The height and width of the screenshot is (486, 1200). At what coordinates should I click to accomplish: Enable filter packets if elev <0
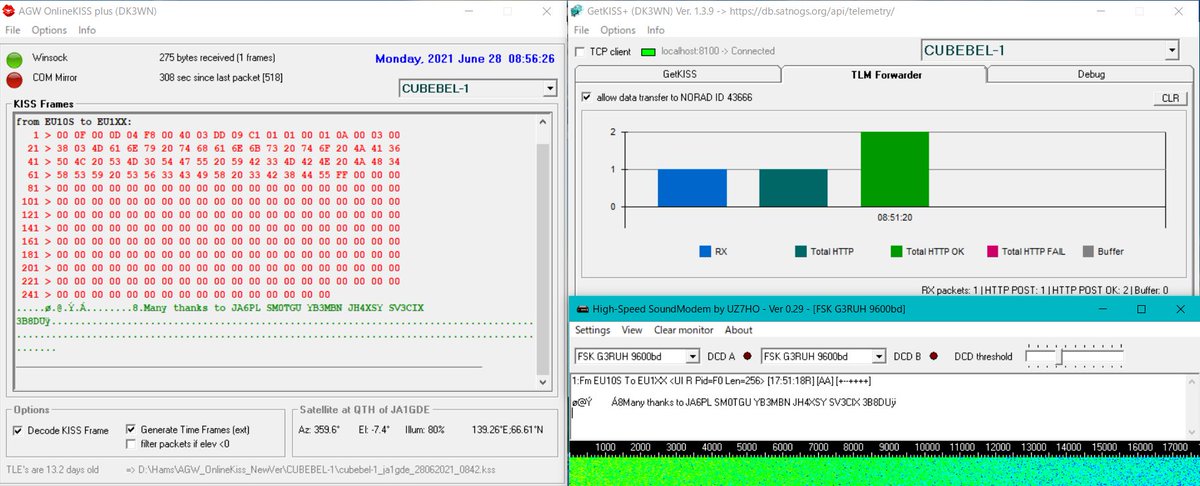coord(131,444)
